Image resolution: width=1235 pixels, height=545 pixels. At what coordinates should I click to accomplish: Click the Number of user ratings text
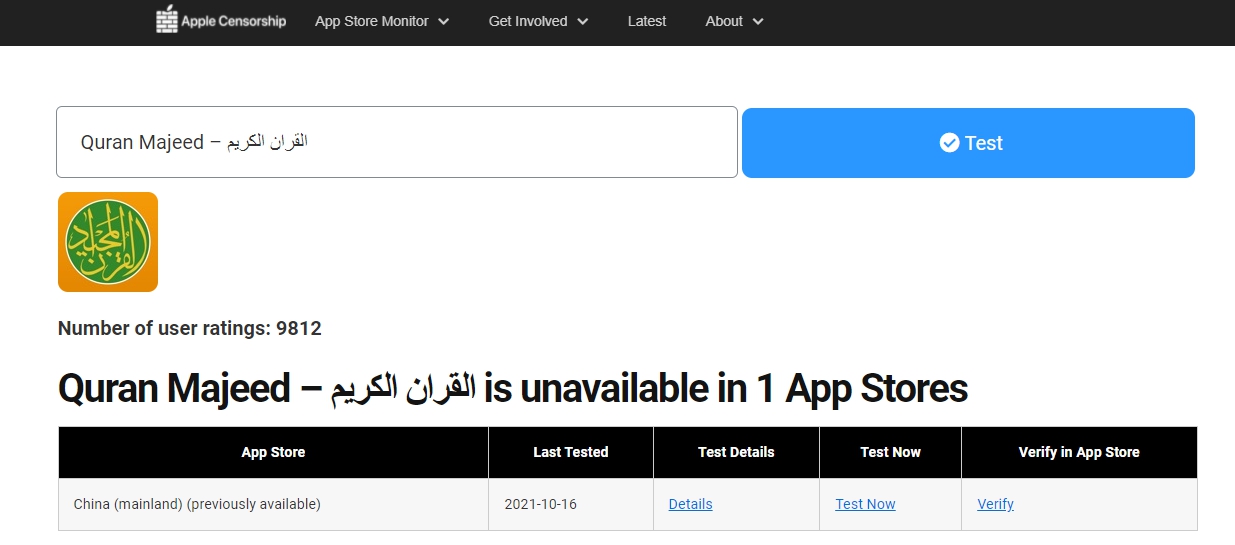pos(190,328)
